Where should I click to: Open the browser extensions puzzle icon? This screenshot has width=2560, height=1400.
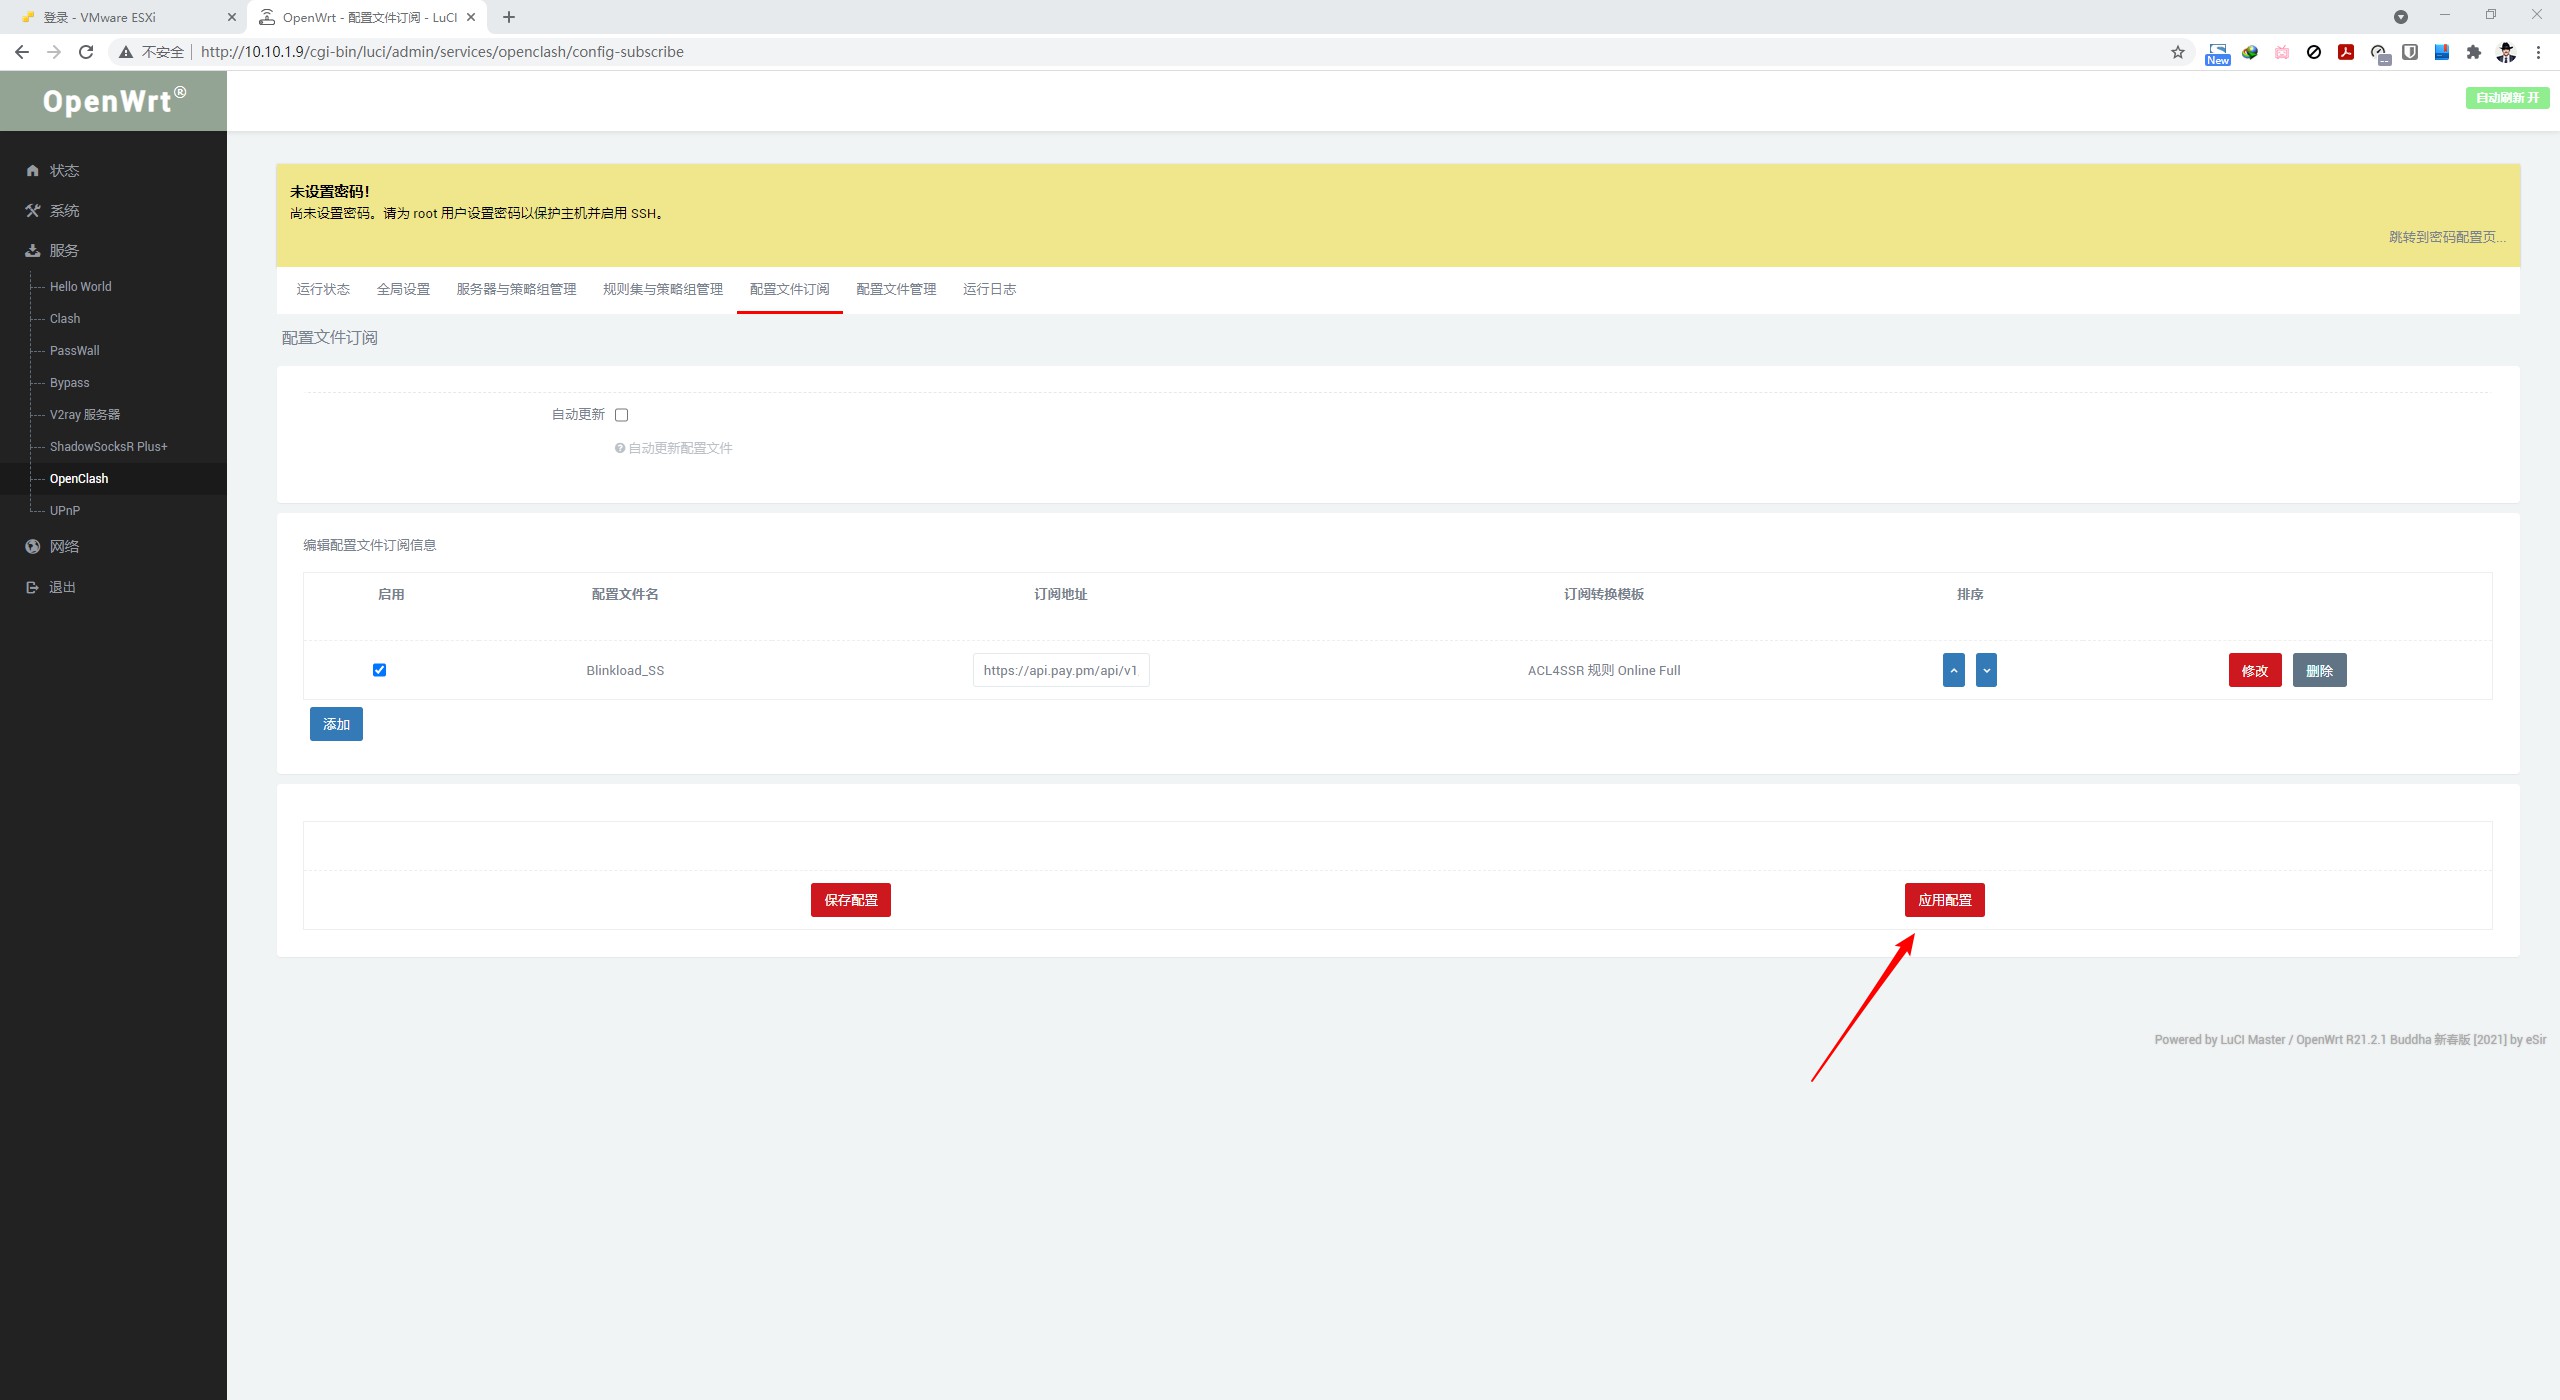coord(2473,52)
